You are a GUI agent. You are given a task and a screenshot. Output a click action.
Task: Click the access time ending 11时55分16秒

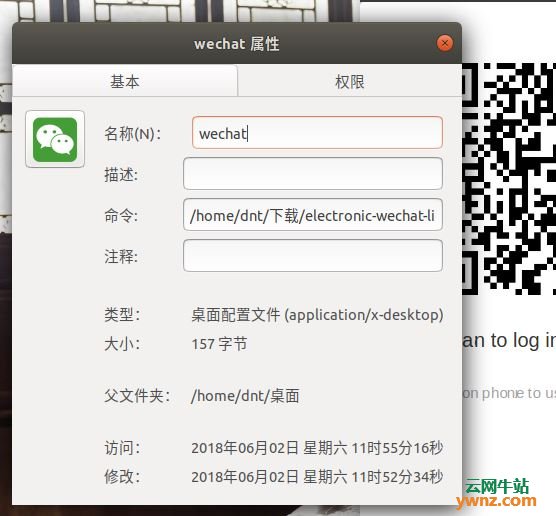pos(317,448)
